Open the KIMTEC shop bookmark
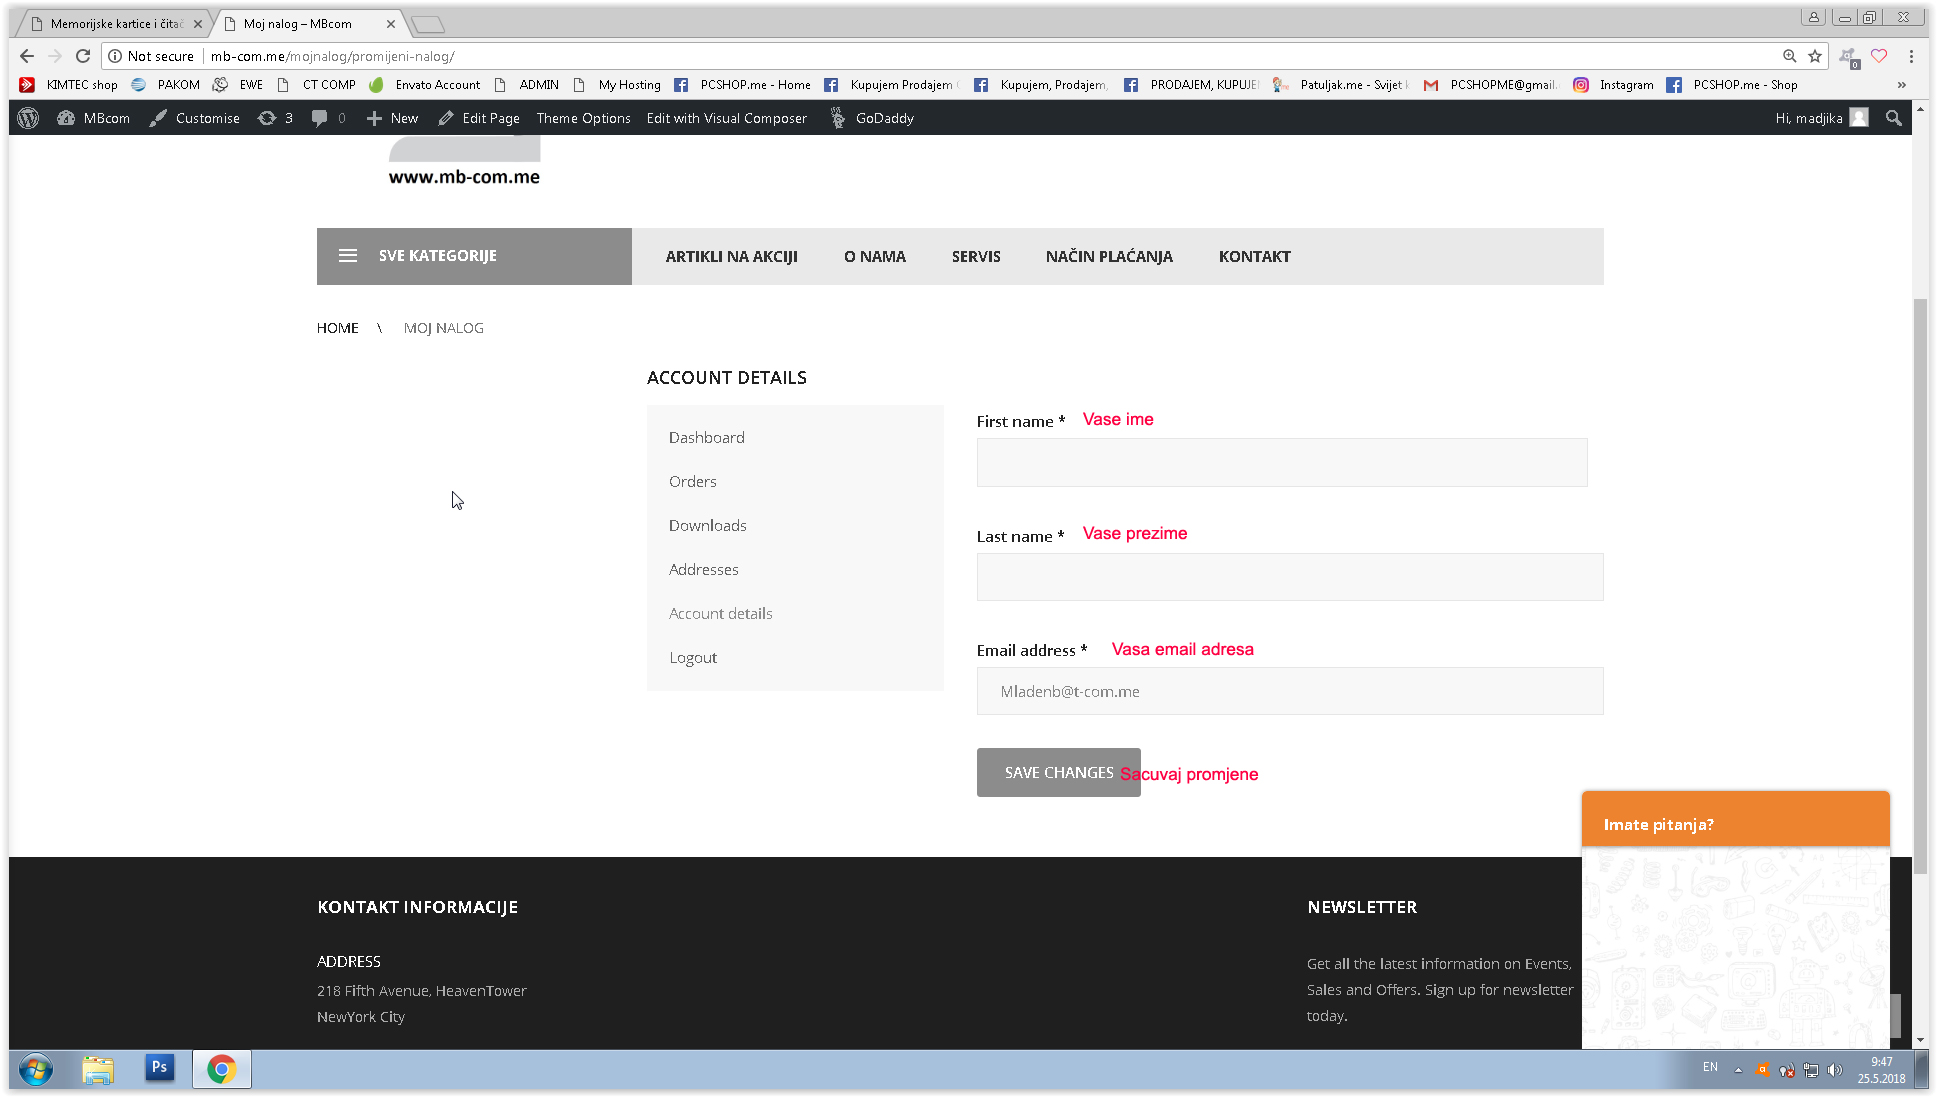This screenshot has width=1937, height=1097. (x=69, y=85)
